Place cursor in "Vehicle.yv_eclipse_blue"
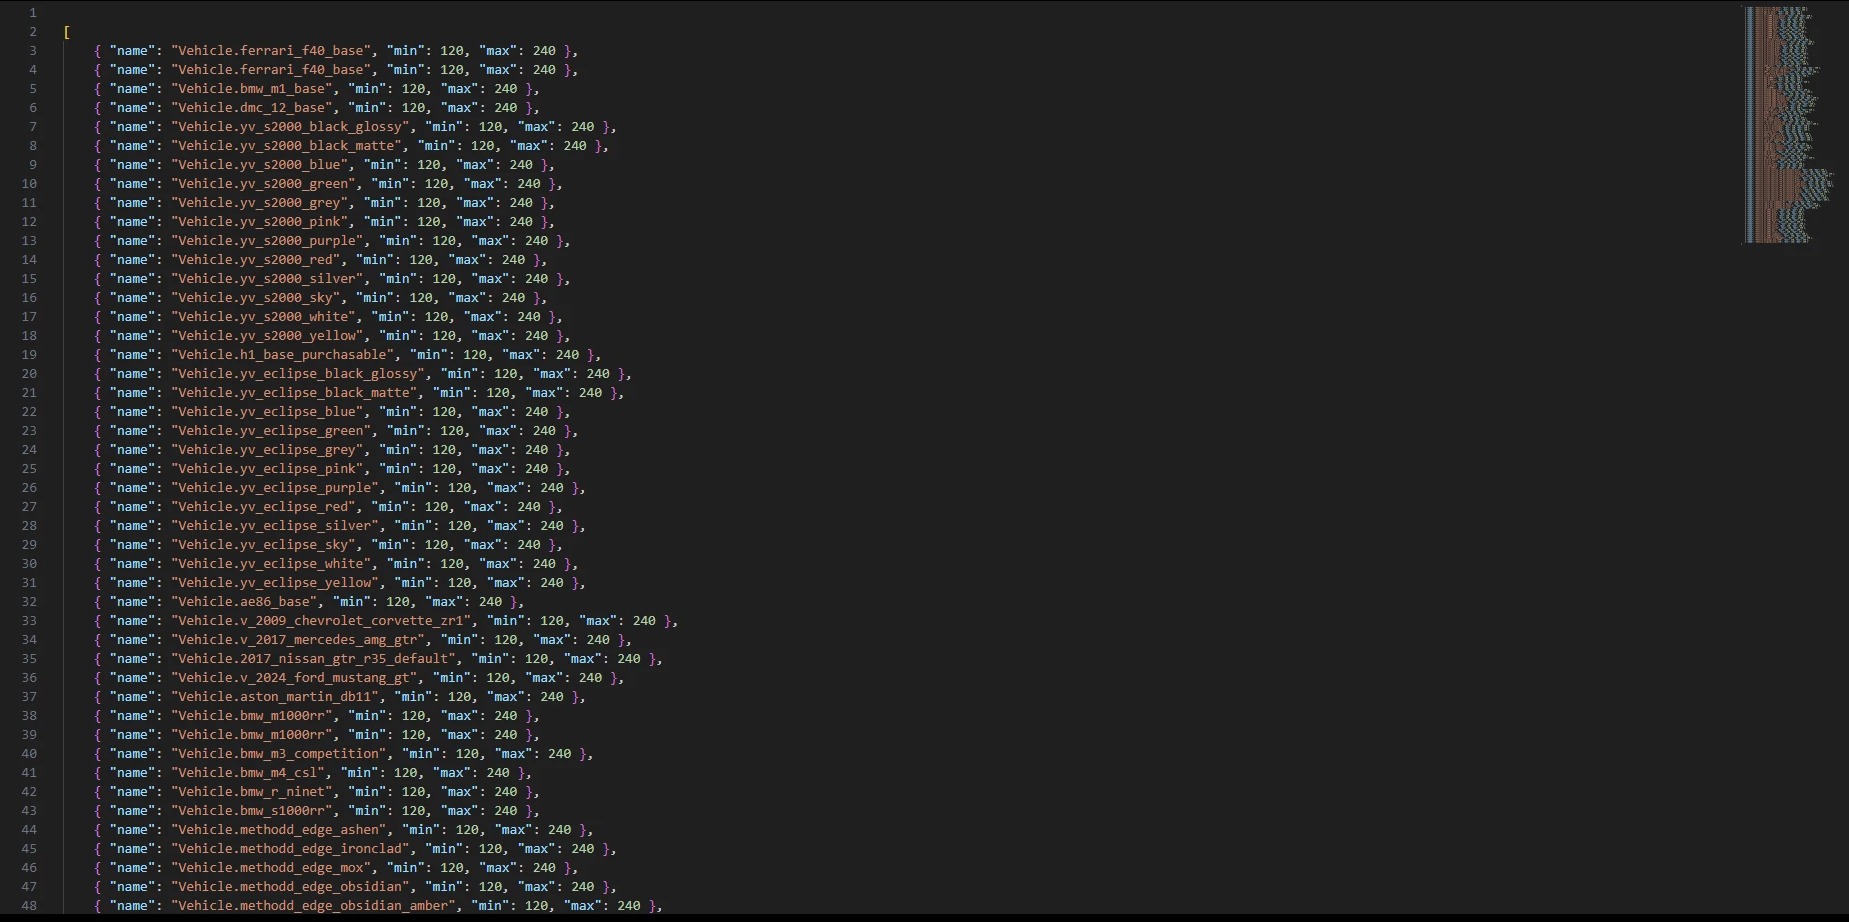This screenshot has width=1849, height=922. point(268,412)
